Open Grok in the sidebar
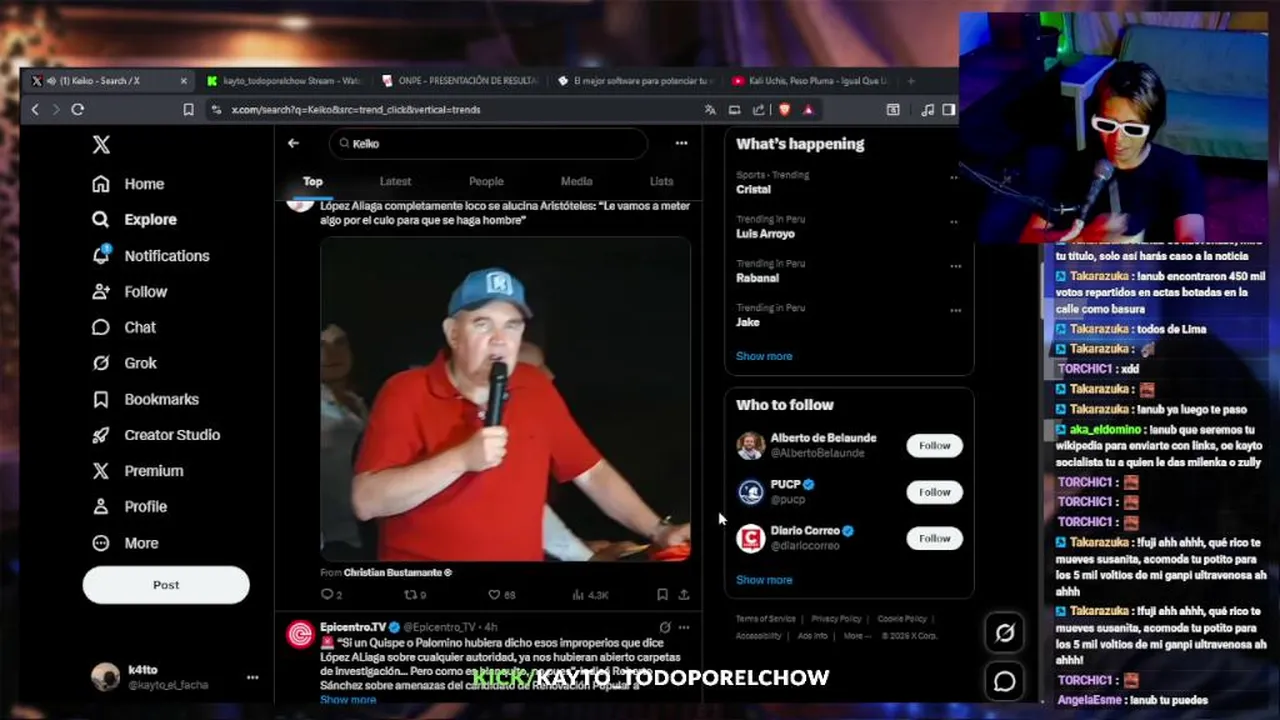1280x720 pixels. pos(124,363)
